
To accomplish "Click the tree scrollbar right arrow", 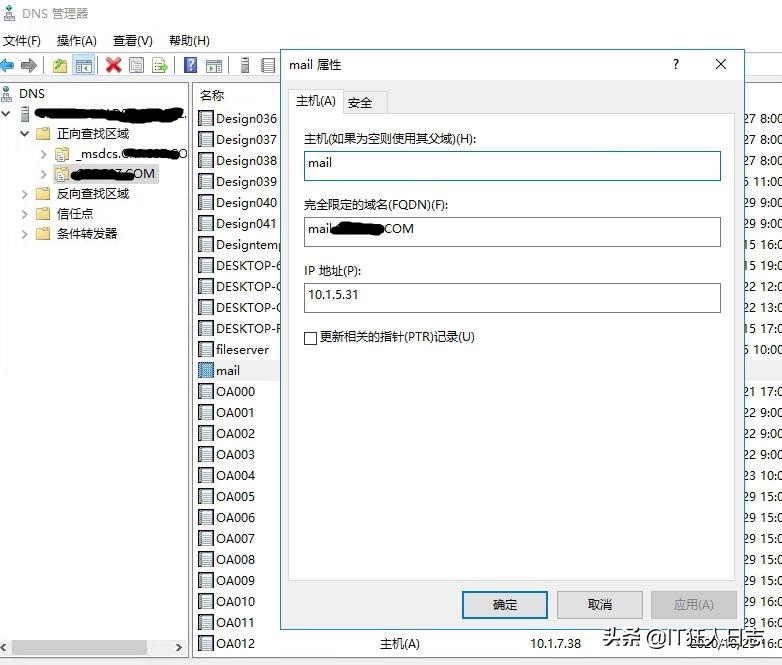I will click(x=179, y=647).
